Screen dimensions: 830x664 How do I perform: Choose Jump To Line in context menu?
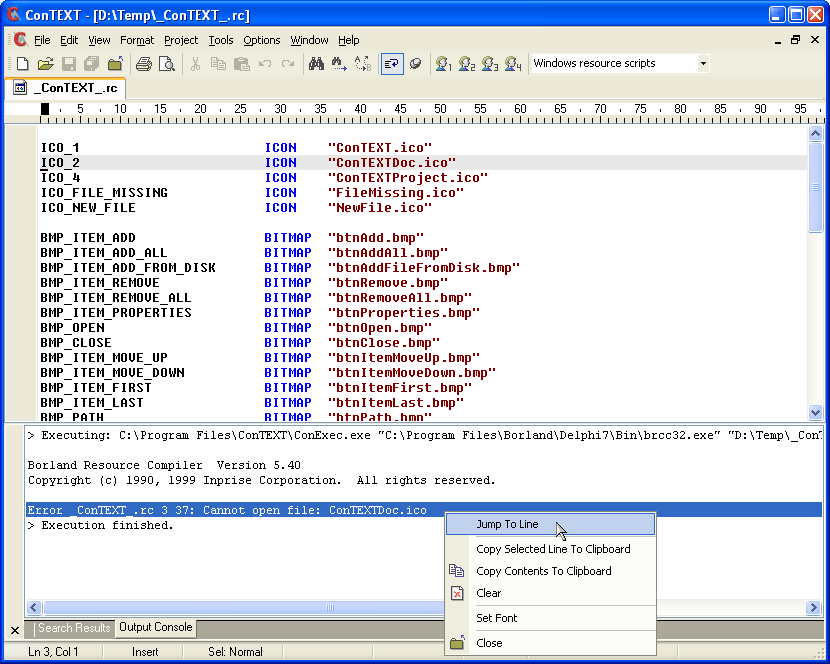coord(551,524)
